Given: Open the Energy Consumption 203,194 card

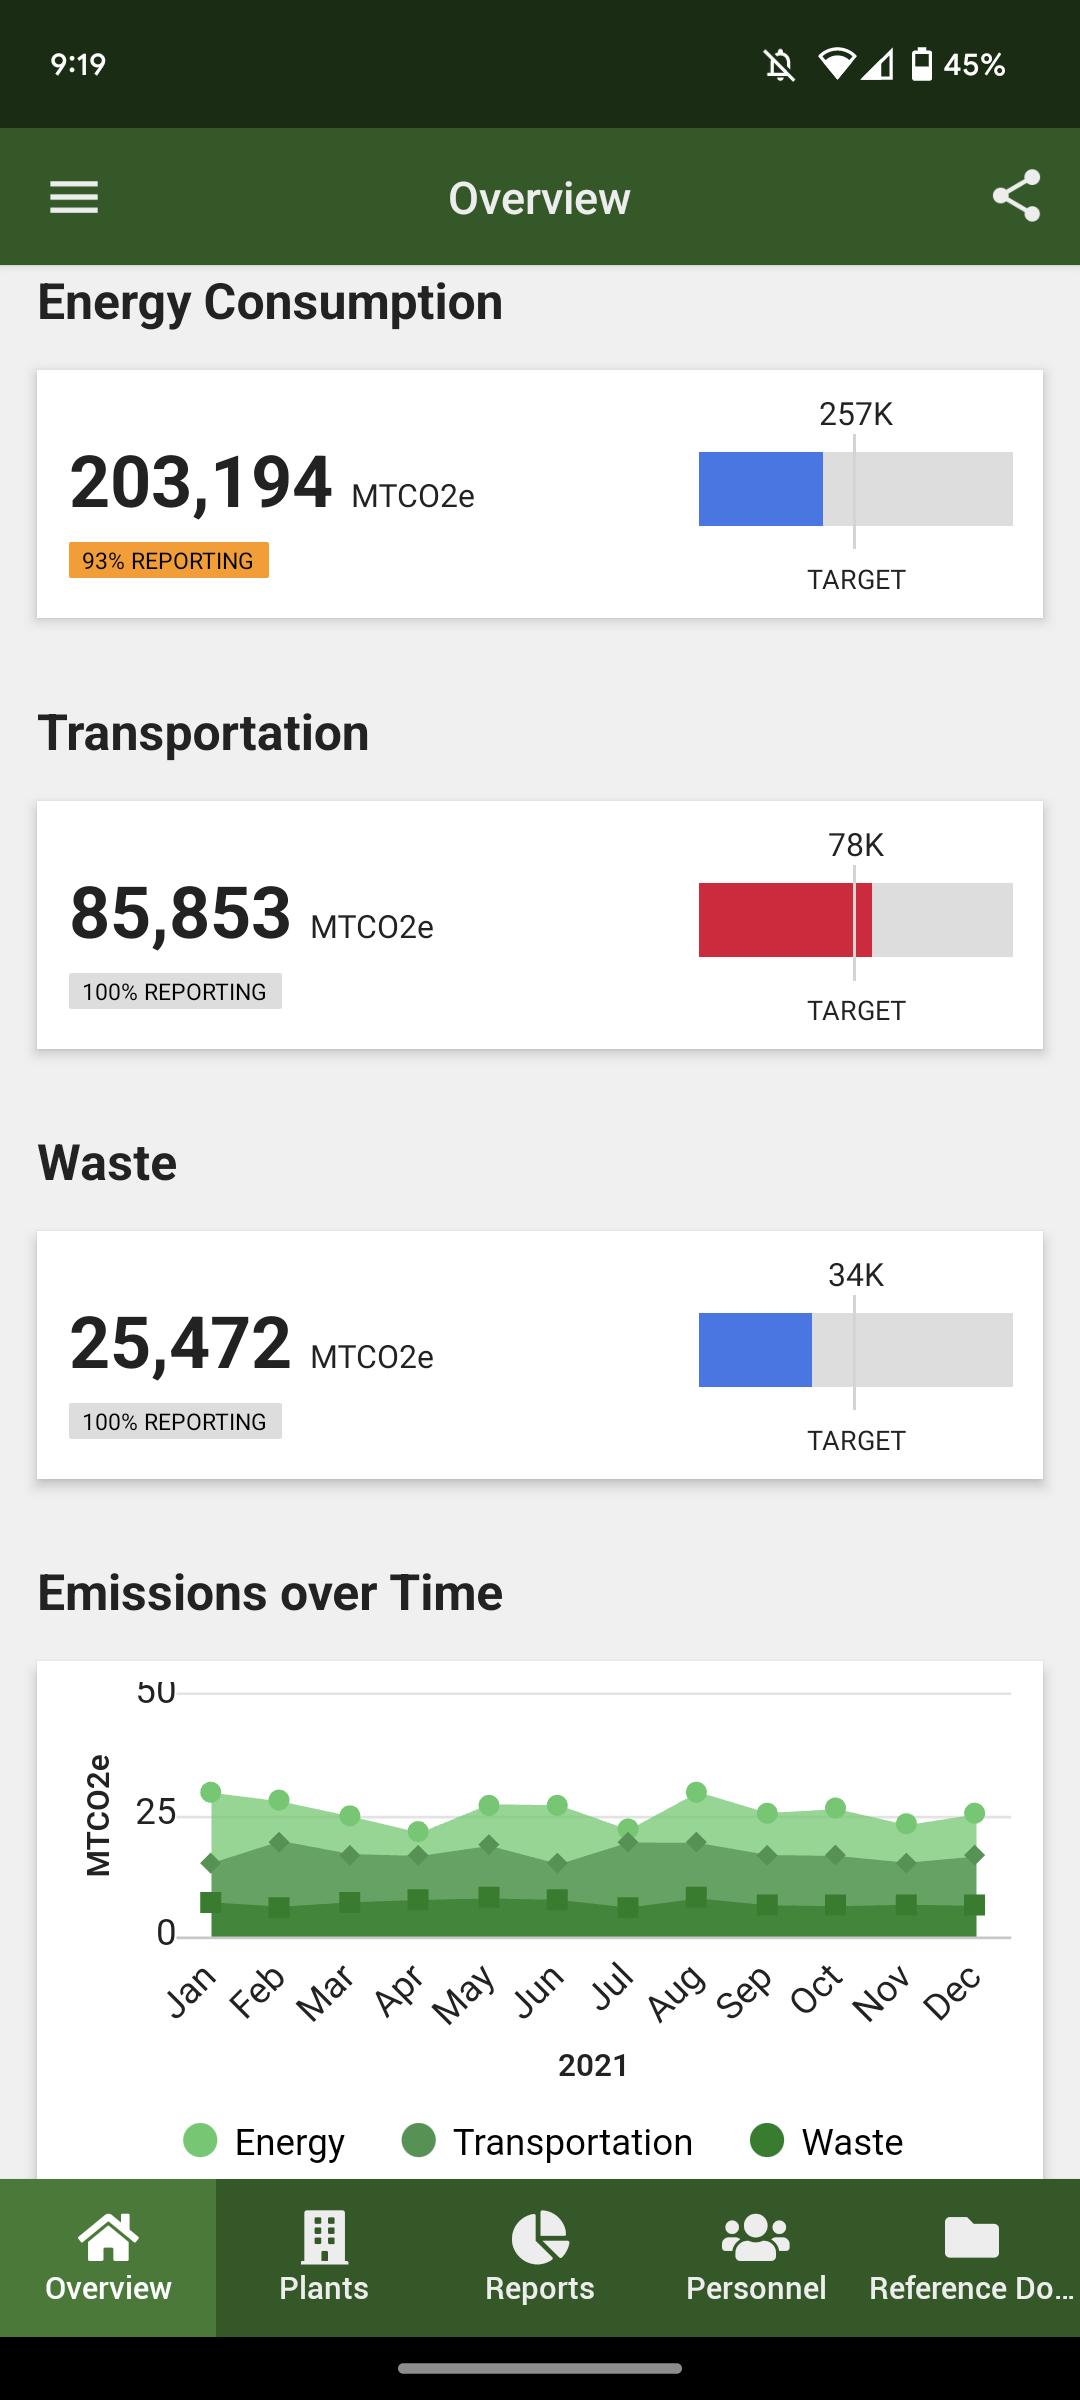Looking at the screenshot, I should 540,494.
